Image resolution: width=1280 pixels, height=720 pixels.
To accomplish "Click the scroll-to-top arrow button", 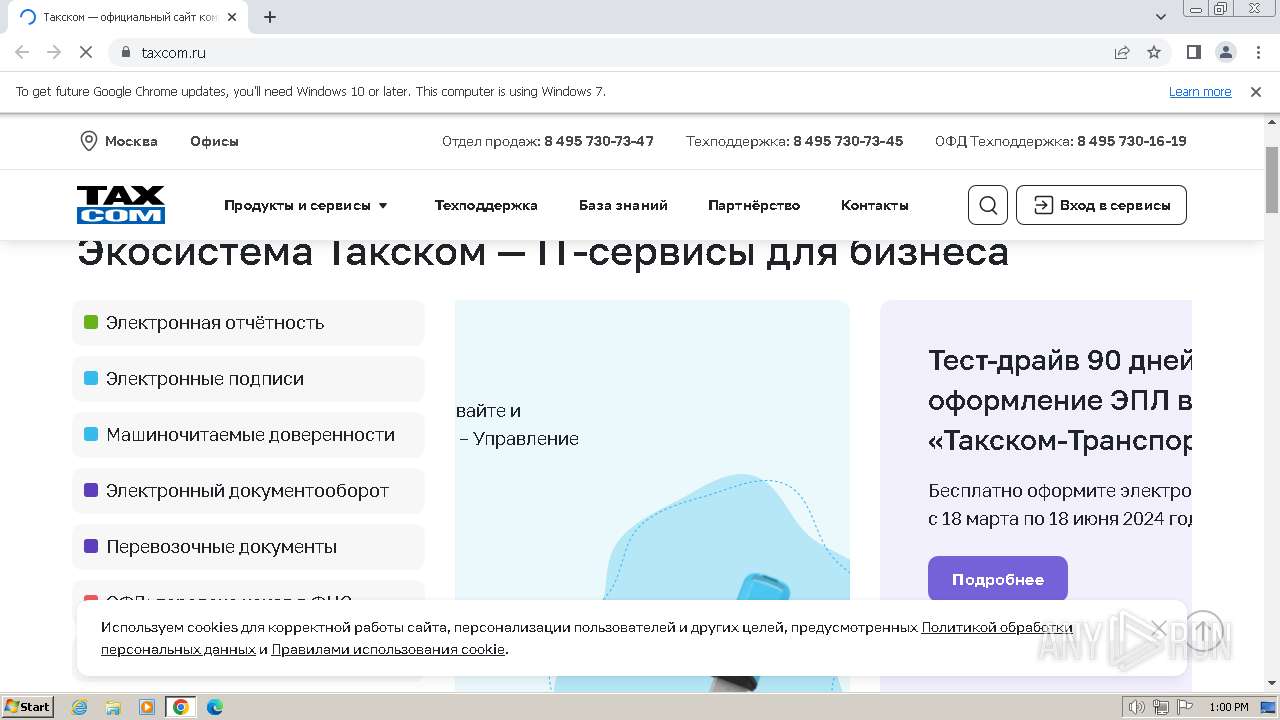I will [1203, 631].
